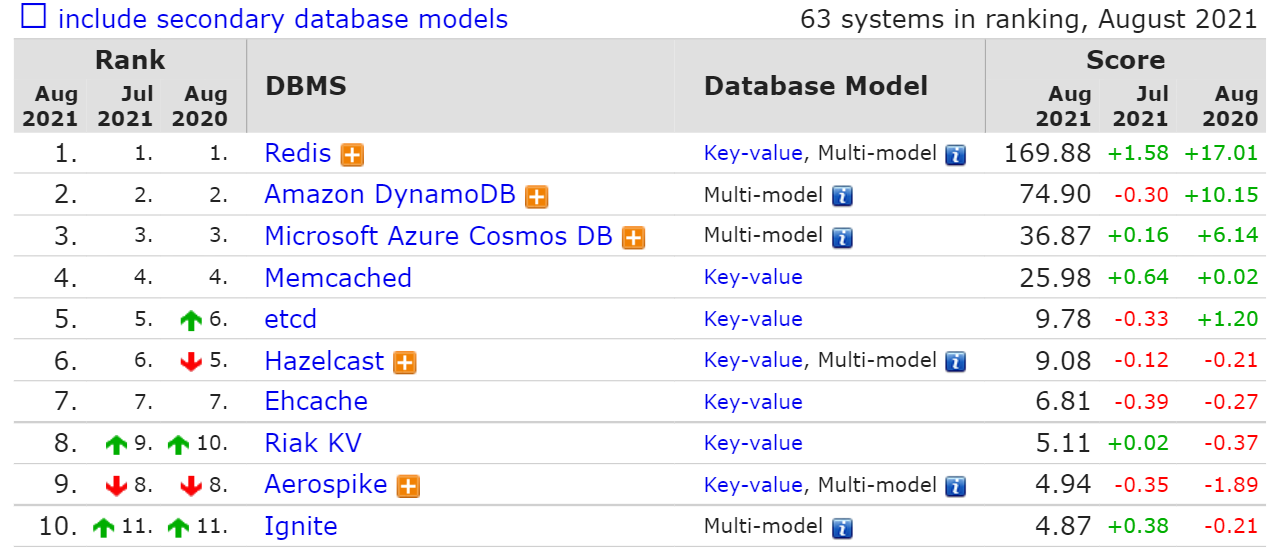This screenshot has width=1281, height=551.
Task: Click the include secondary database models text
Action: (283, 19)
